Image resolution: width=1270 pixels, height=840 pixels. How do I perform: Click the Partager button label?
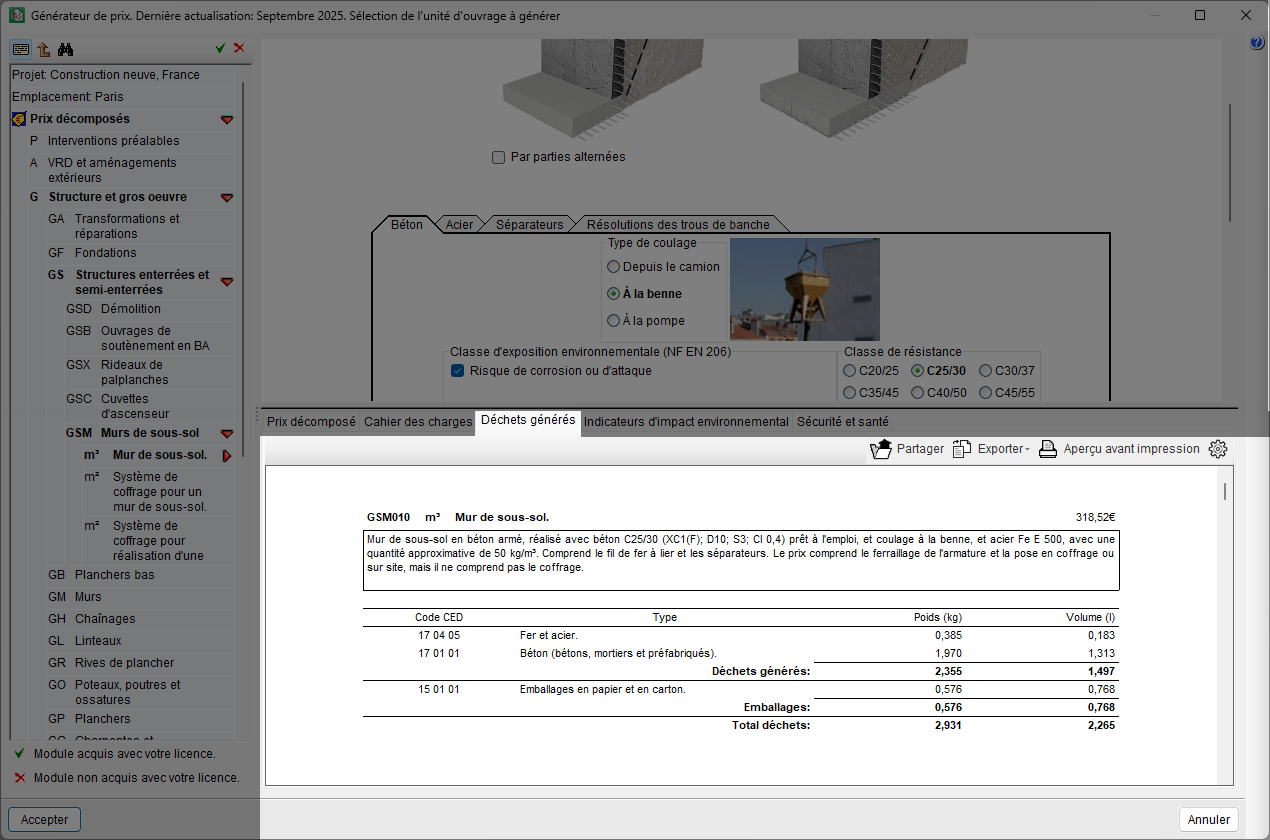click(920, 449)
